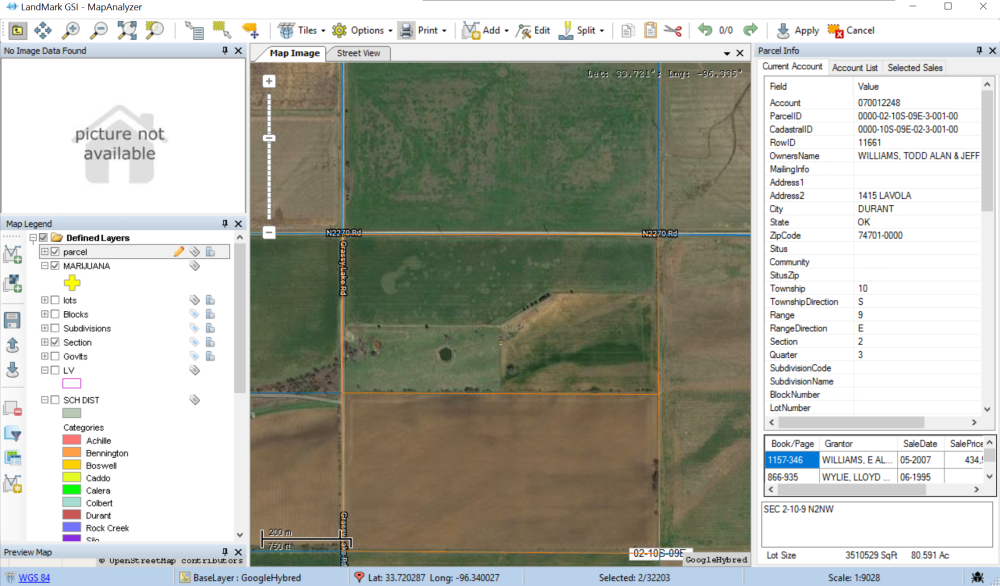1000x586 pixels.
Task: Enable the lots layer checkbox
Action: (55, 300)
